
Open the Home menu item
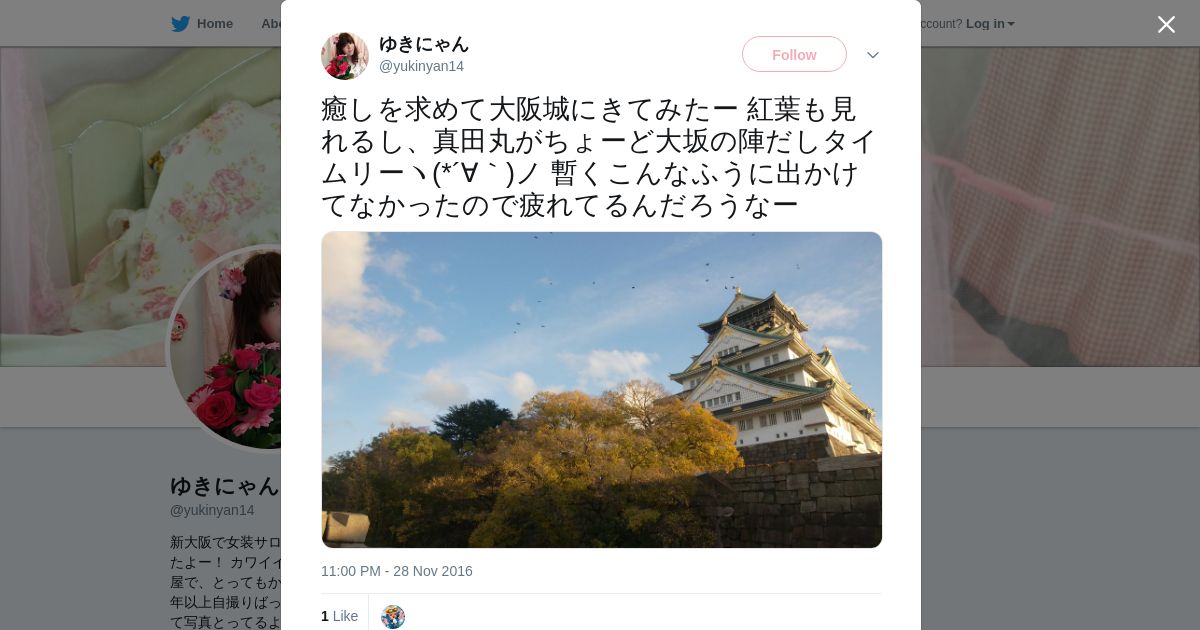point(215,24)
